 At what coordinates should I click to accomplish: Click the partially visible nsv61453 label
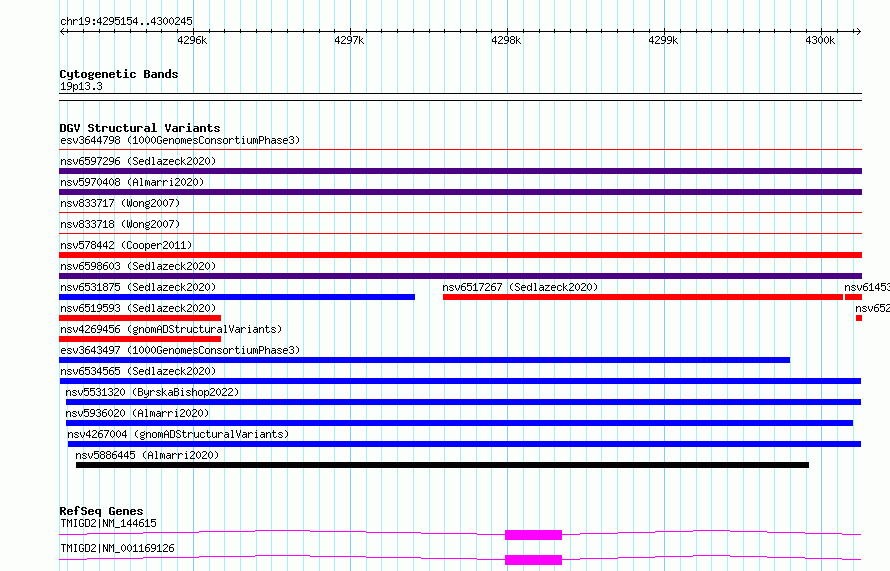867,287
